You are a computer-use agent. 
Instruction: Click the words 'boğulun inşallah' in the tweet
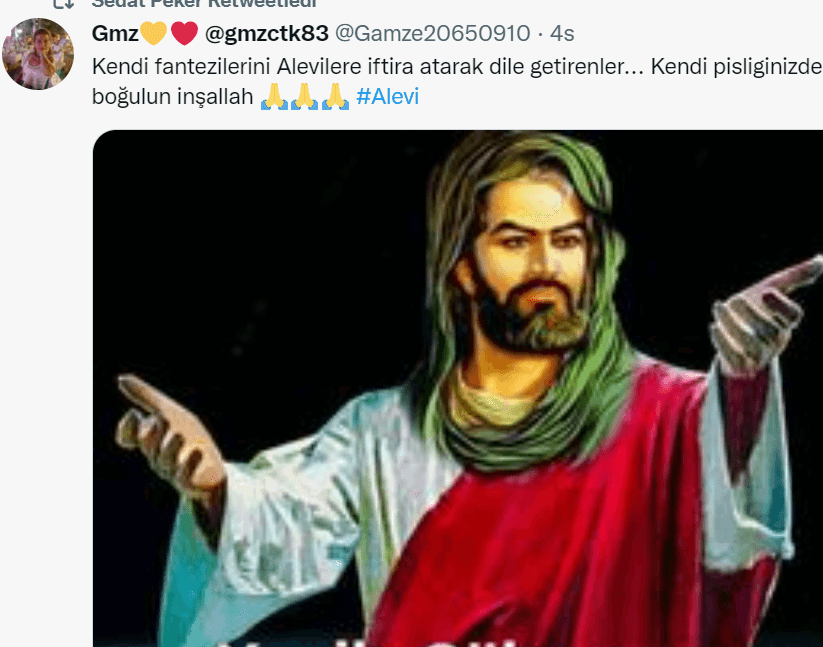tap(173, 97)
